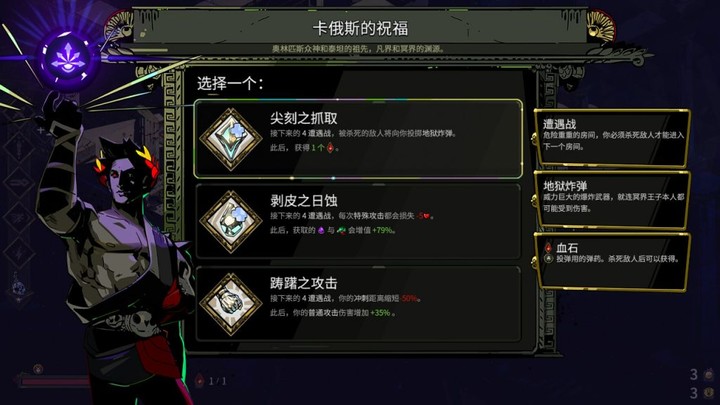Click the glowing purple Chaos orb symbol
Viewport: 720px width, 405px height.
(68, 59)
